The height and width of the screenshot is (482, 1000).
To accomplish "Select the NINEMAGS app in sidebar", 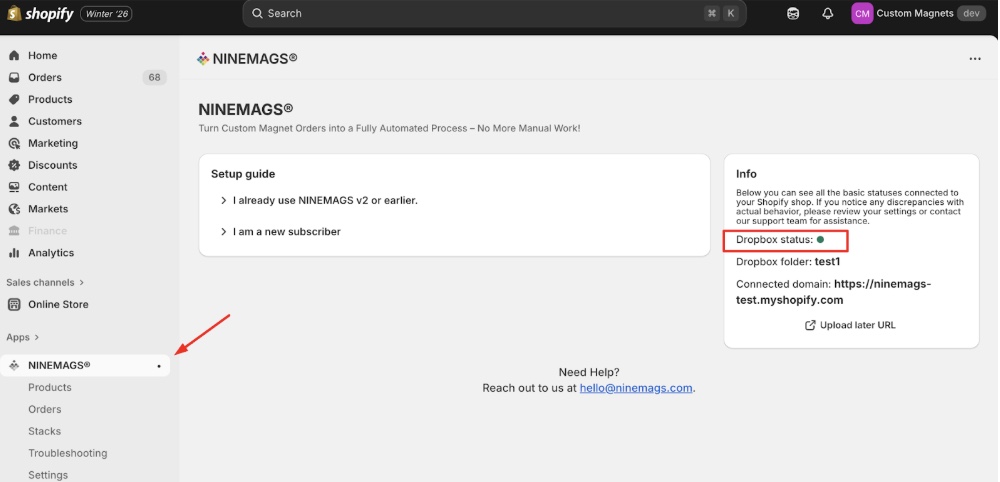I will click(x=85, y=365).
